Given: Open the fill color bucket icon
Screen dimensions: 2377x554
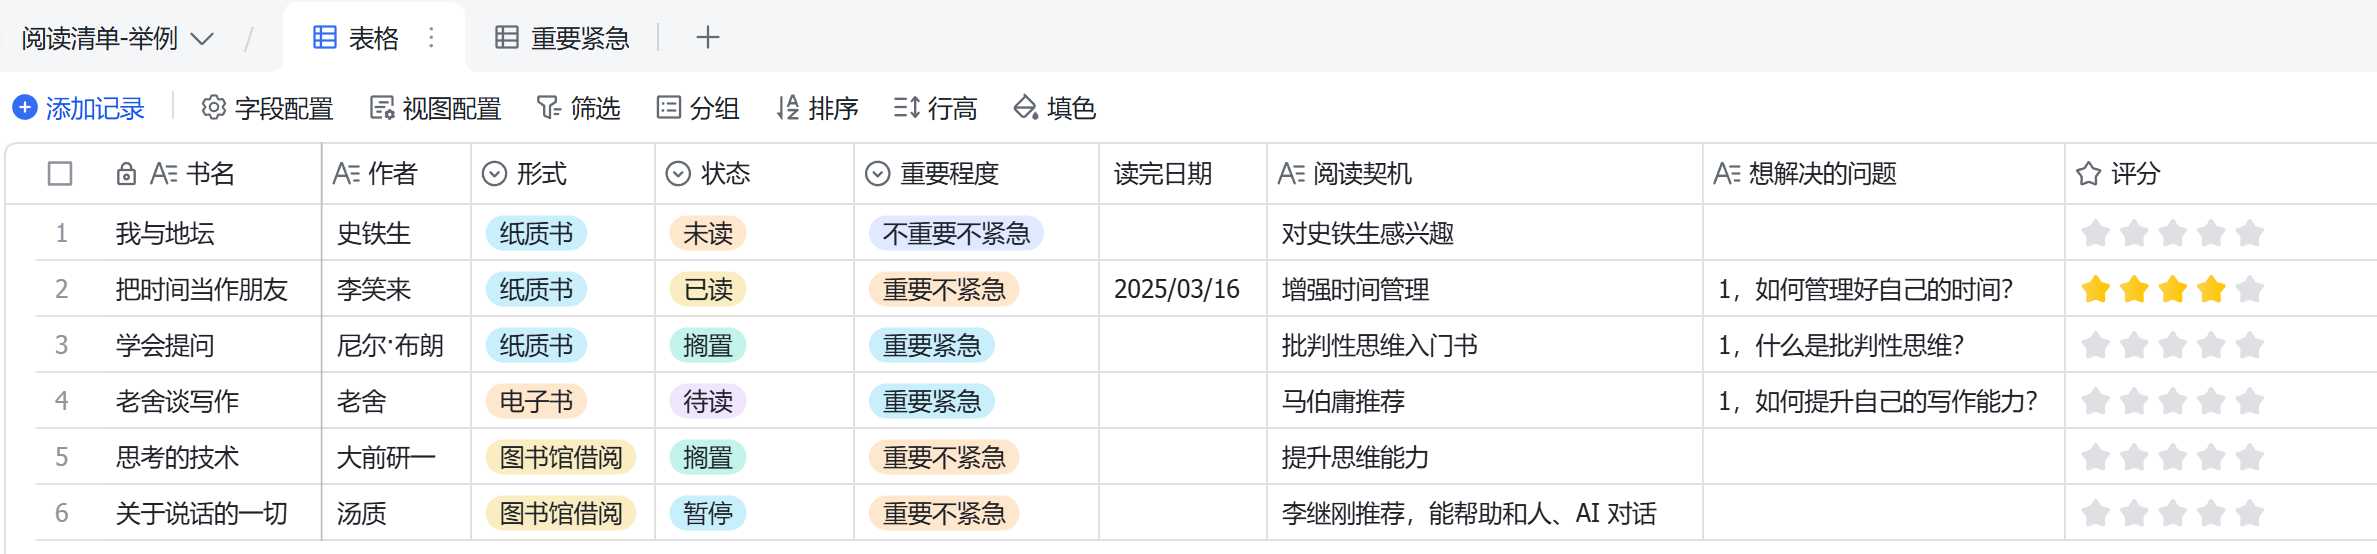Looking at the screenshot, I should coord(1025,107).
